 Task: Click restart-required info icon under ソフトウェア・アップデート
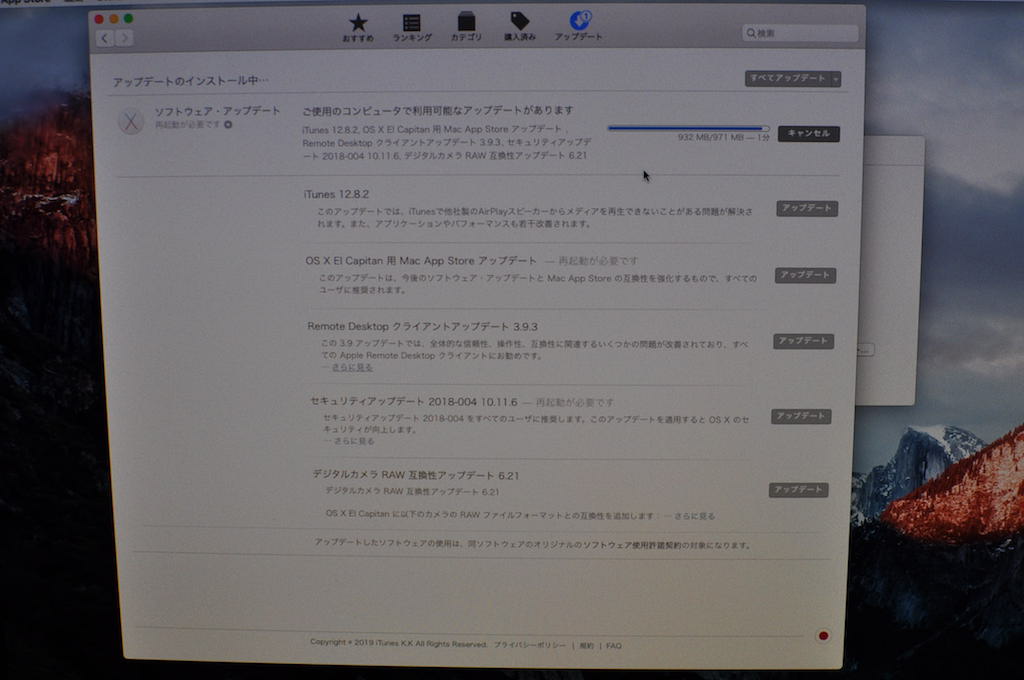(x=228, y=125)
